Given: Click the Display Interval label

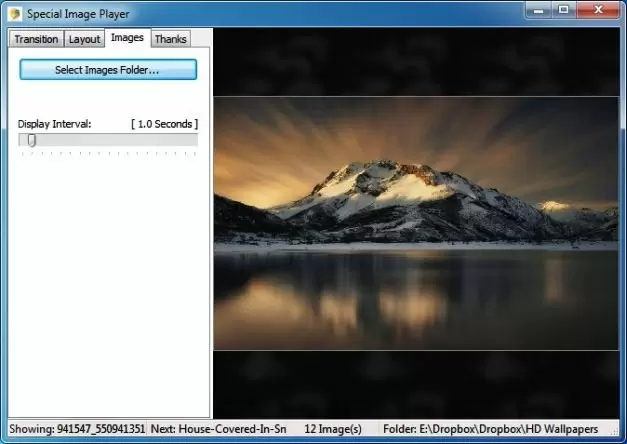Looking at the screenshot, I should click(x=54, y=124).
